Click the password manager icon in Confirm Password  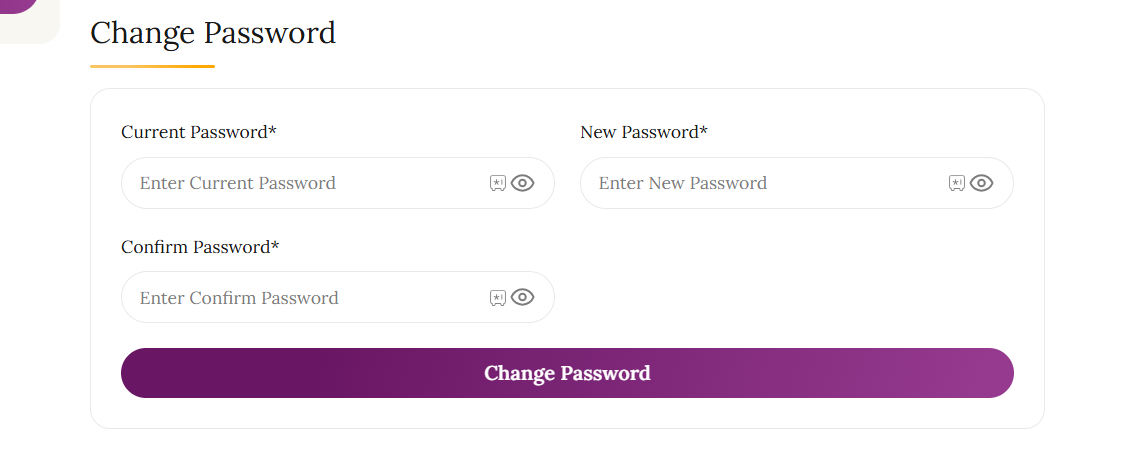497,297
